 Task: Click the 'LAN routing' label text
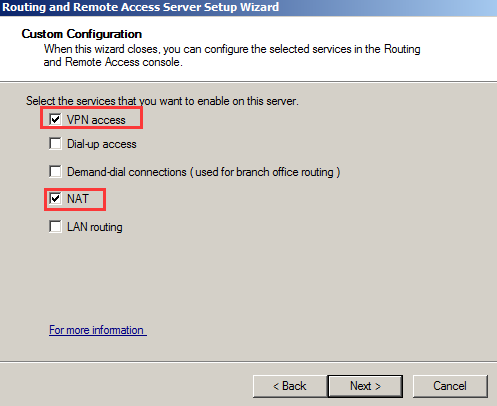click(95, 227)
